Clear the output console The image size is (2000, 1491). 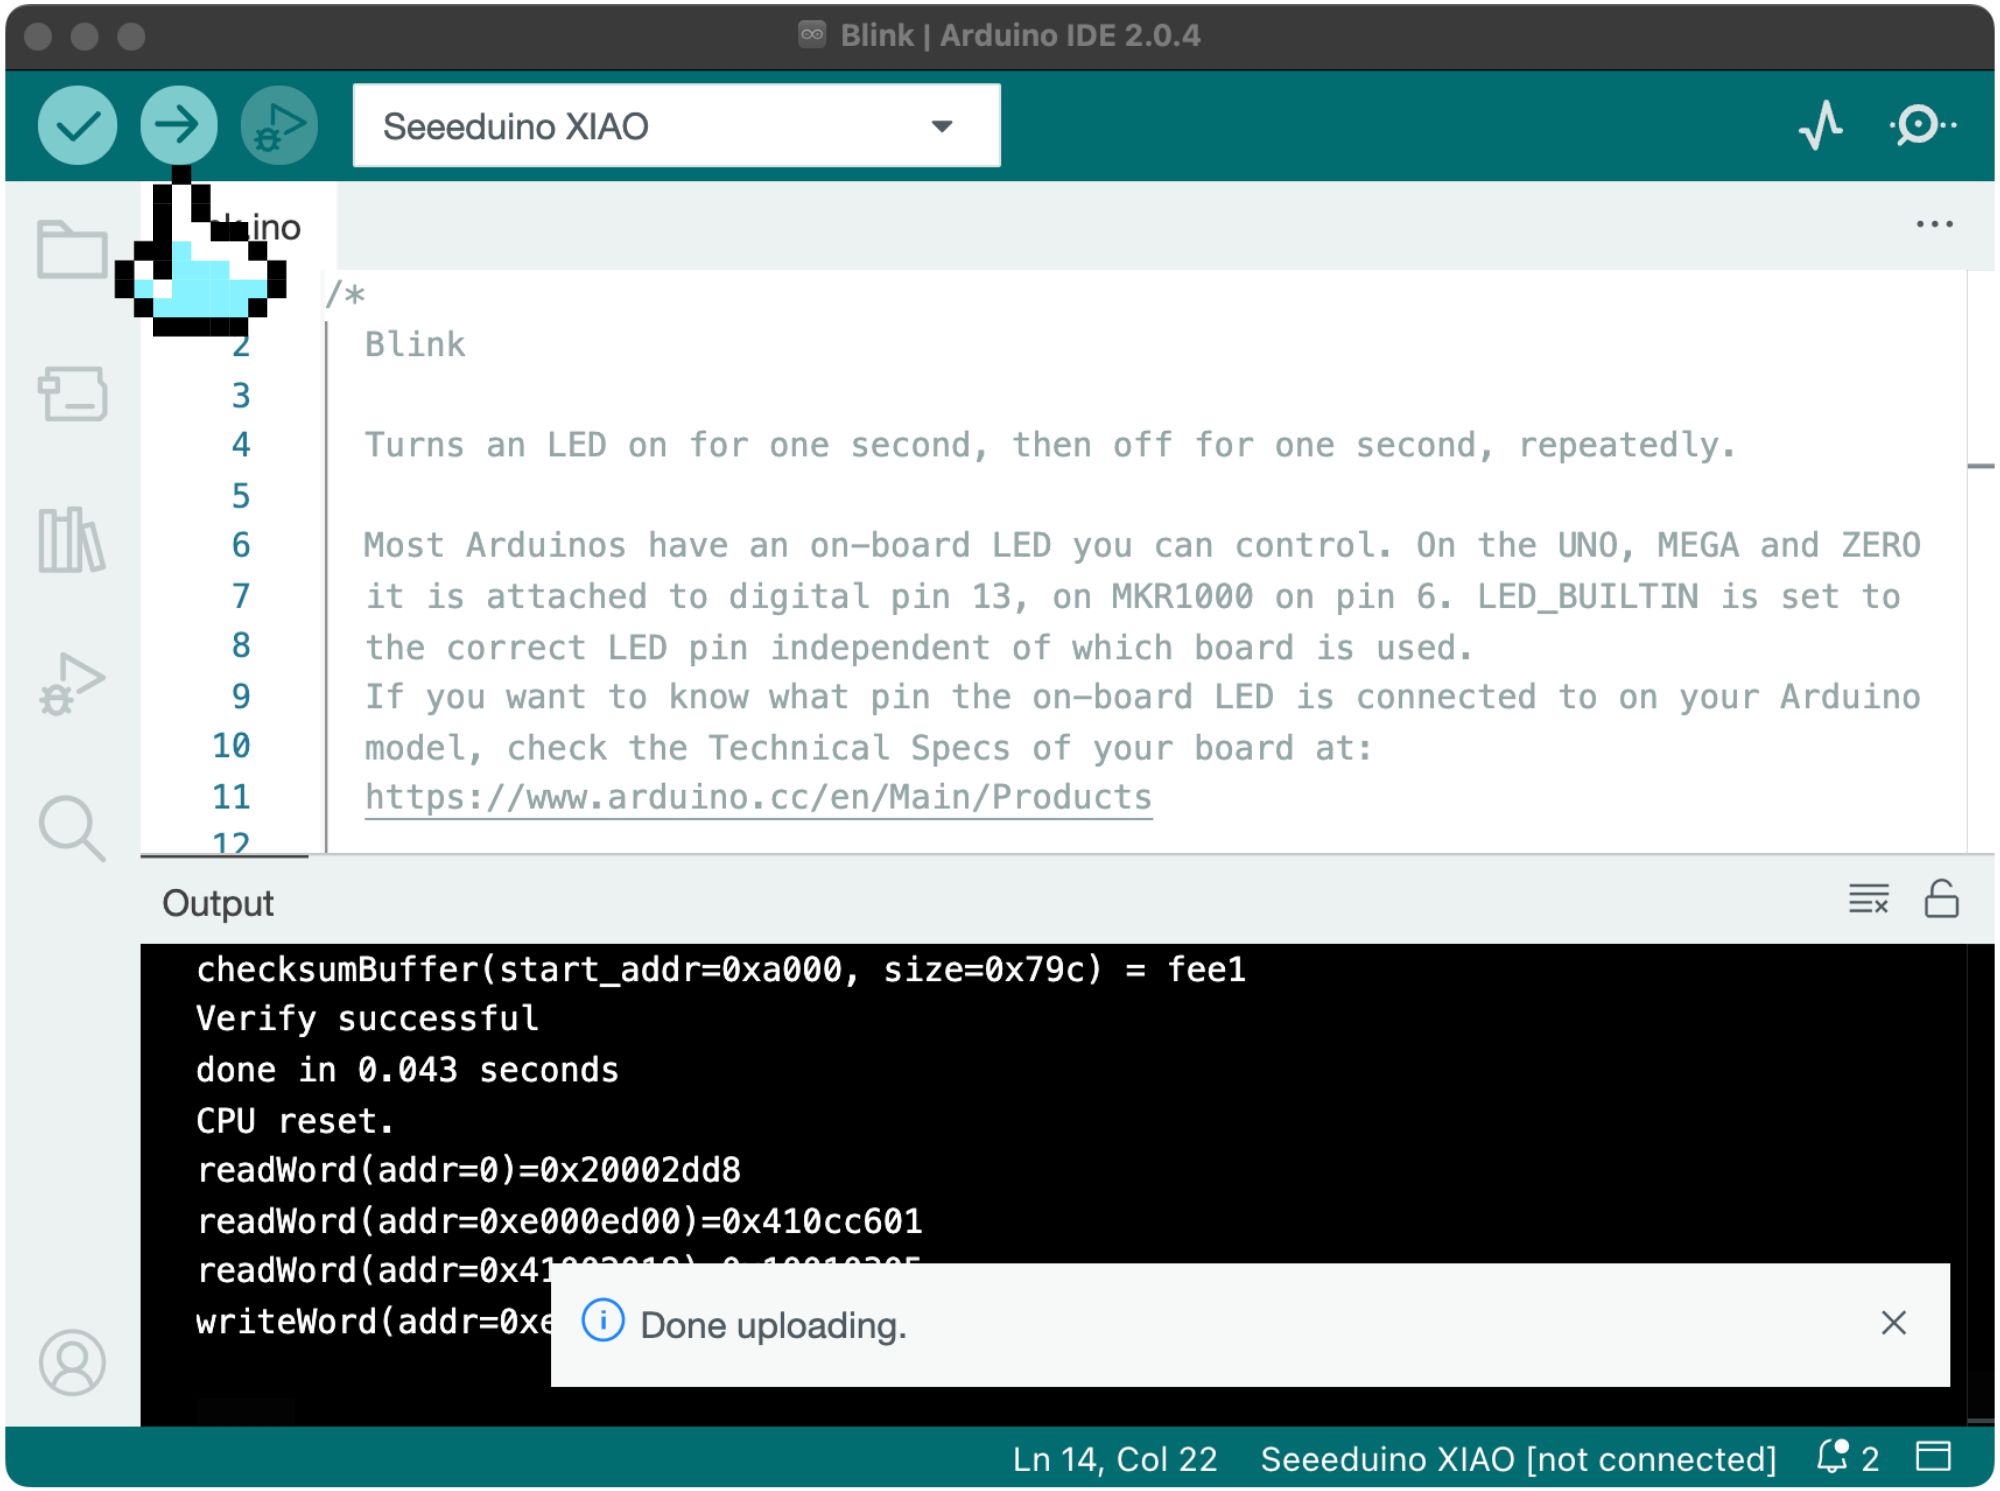1868,899
